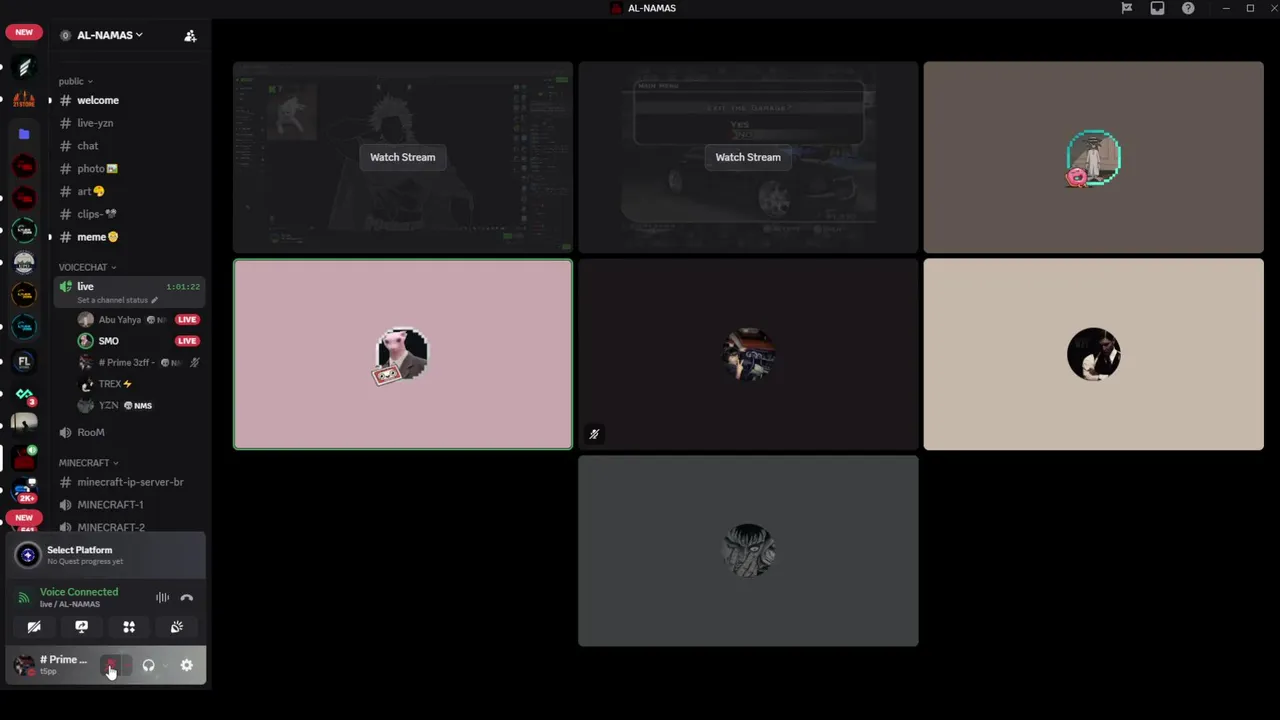Open output device arrow beside headphones
The width and height of the screenshot is (1280, 720).
coord(165,666)
